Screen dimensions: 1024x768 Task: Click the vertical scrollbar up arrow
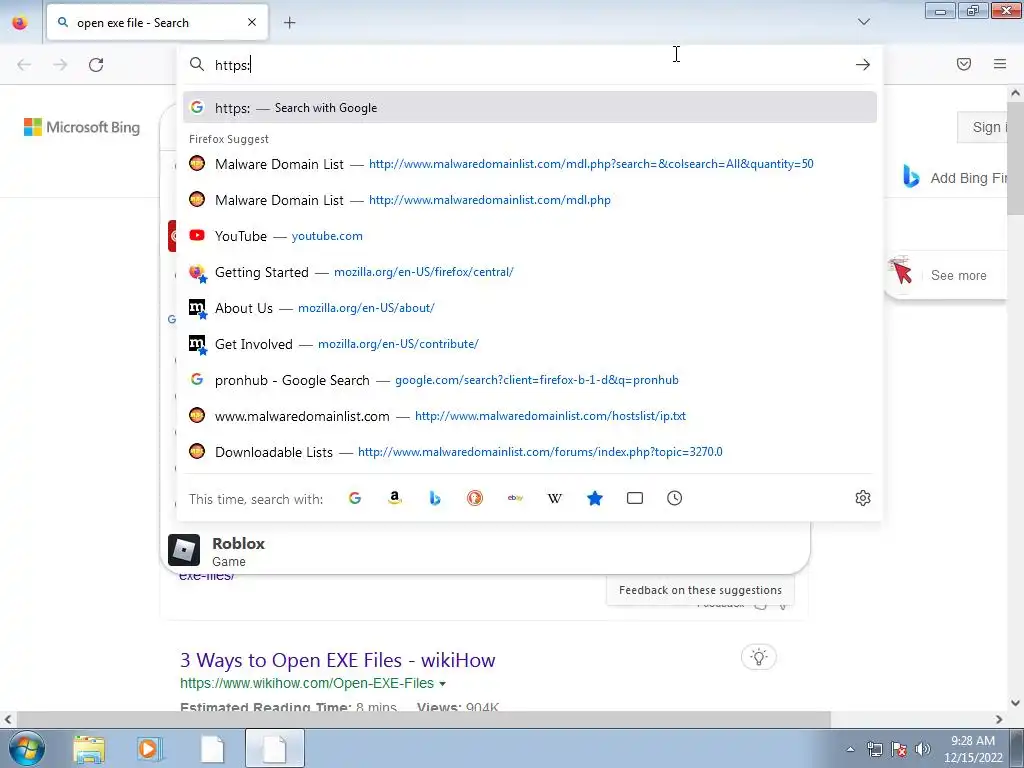click(1015, 93)
